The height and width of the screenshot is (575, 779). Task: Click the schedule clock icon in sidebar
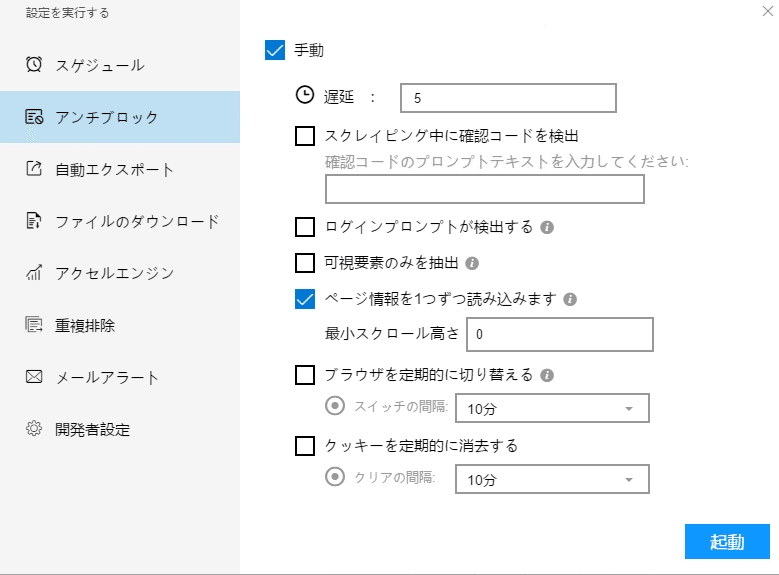(34, 65)
